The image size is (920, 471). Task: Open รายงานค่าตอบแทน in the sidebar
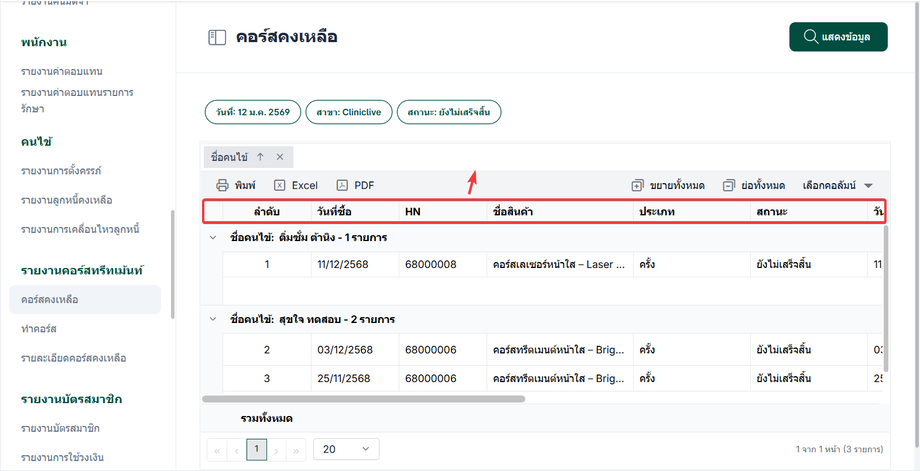coord(62,72)
